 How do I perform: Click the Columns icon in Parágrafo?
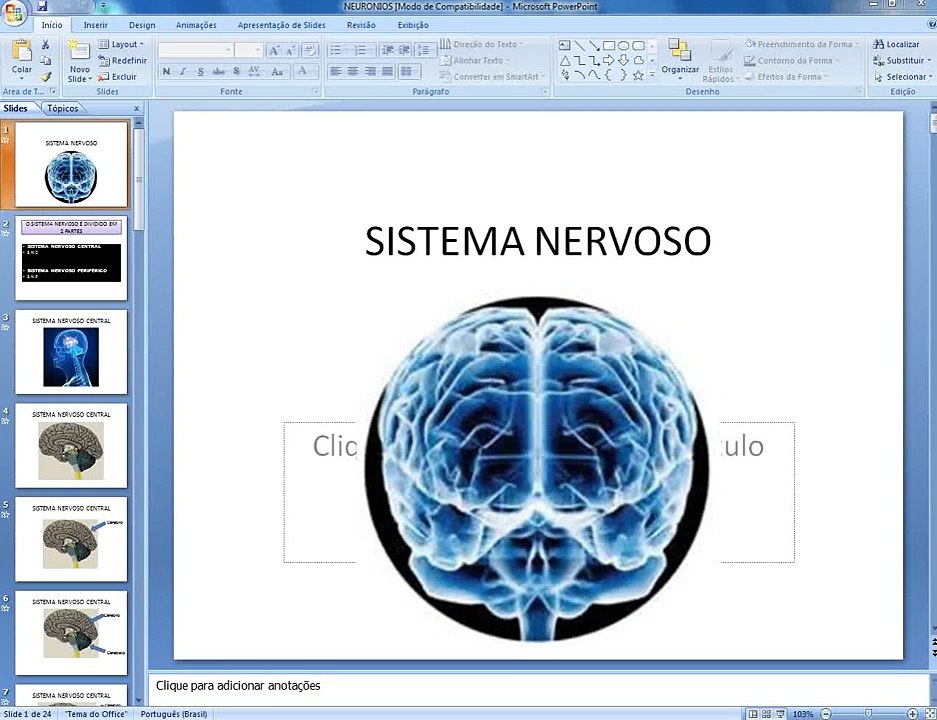[407, 72]
